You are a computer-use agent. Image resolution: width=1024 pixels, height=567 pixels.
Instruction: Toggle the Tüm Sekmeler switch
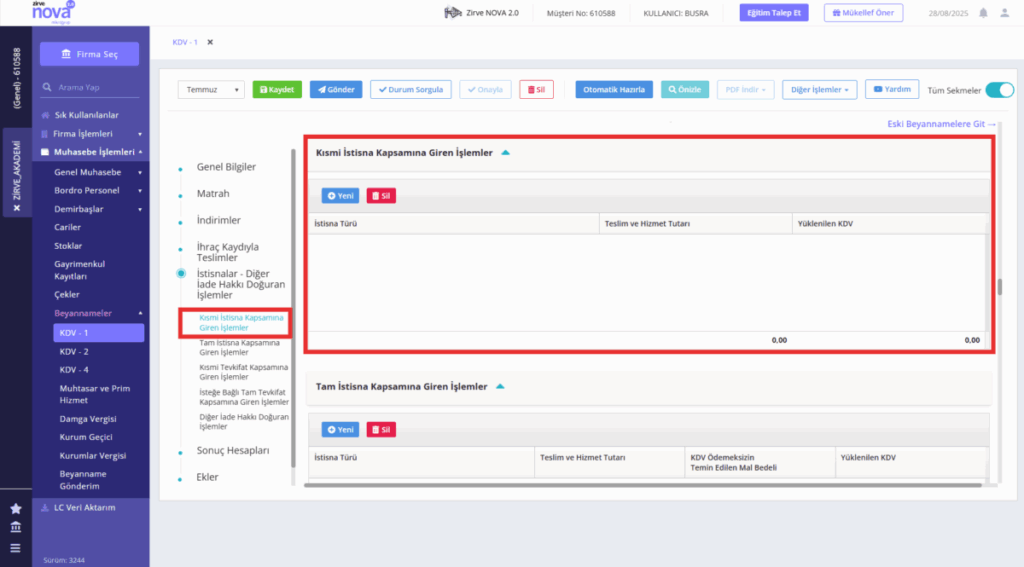[x=999, y=90]
